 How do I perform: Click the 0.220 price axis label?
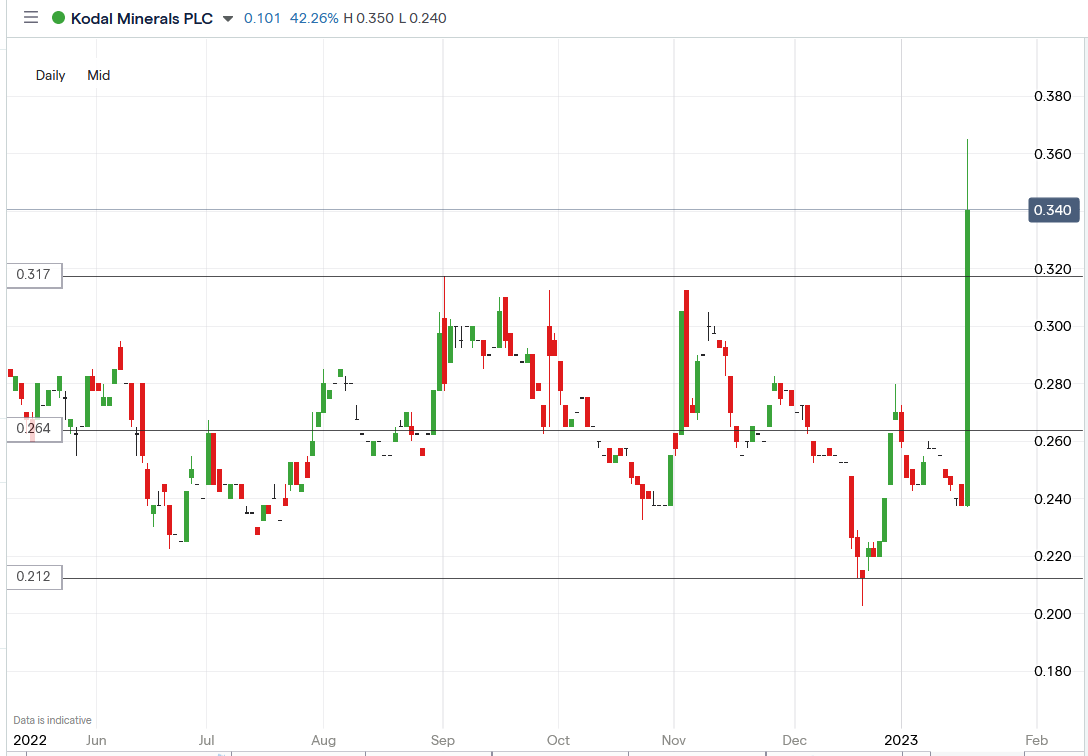tap(1053, 556)
